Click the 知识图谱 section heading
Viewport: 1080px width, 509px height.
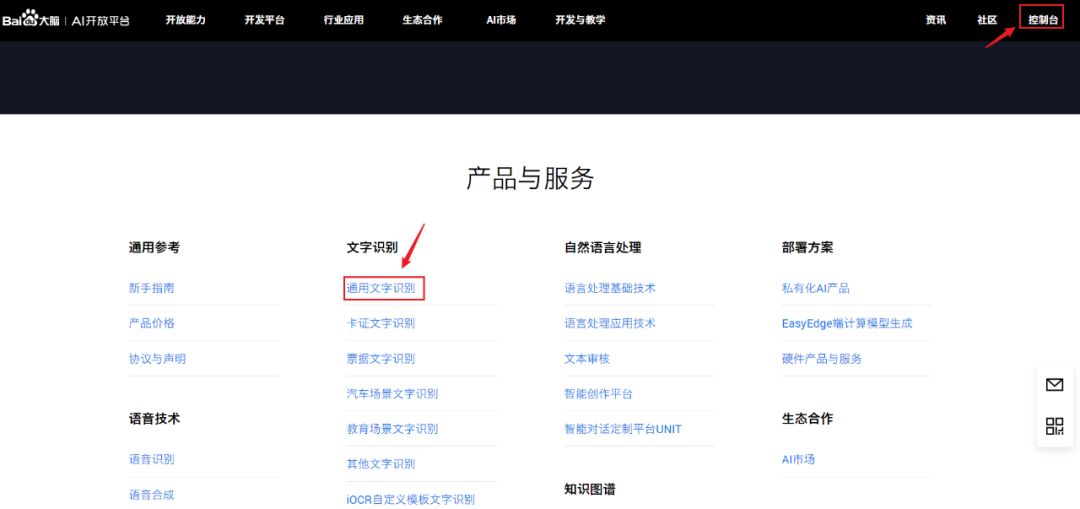point(590,490)
